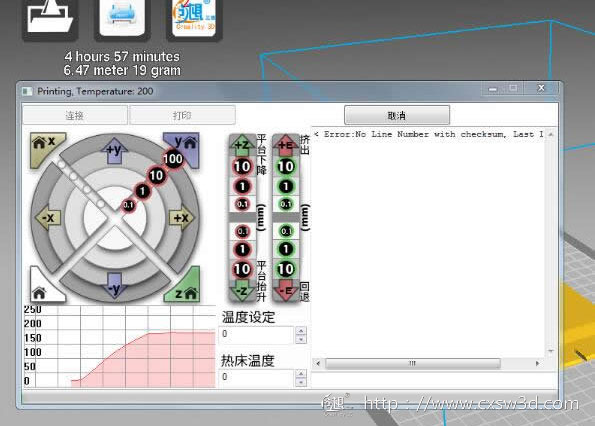Retract 1 mm of filament
Viewport: 595px width, 426px height.
click(x=286, y=249)
